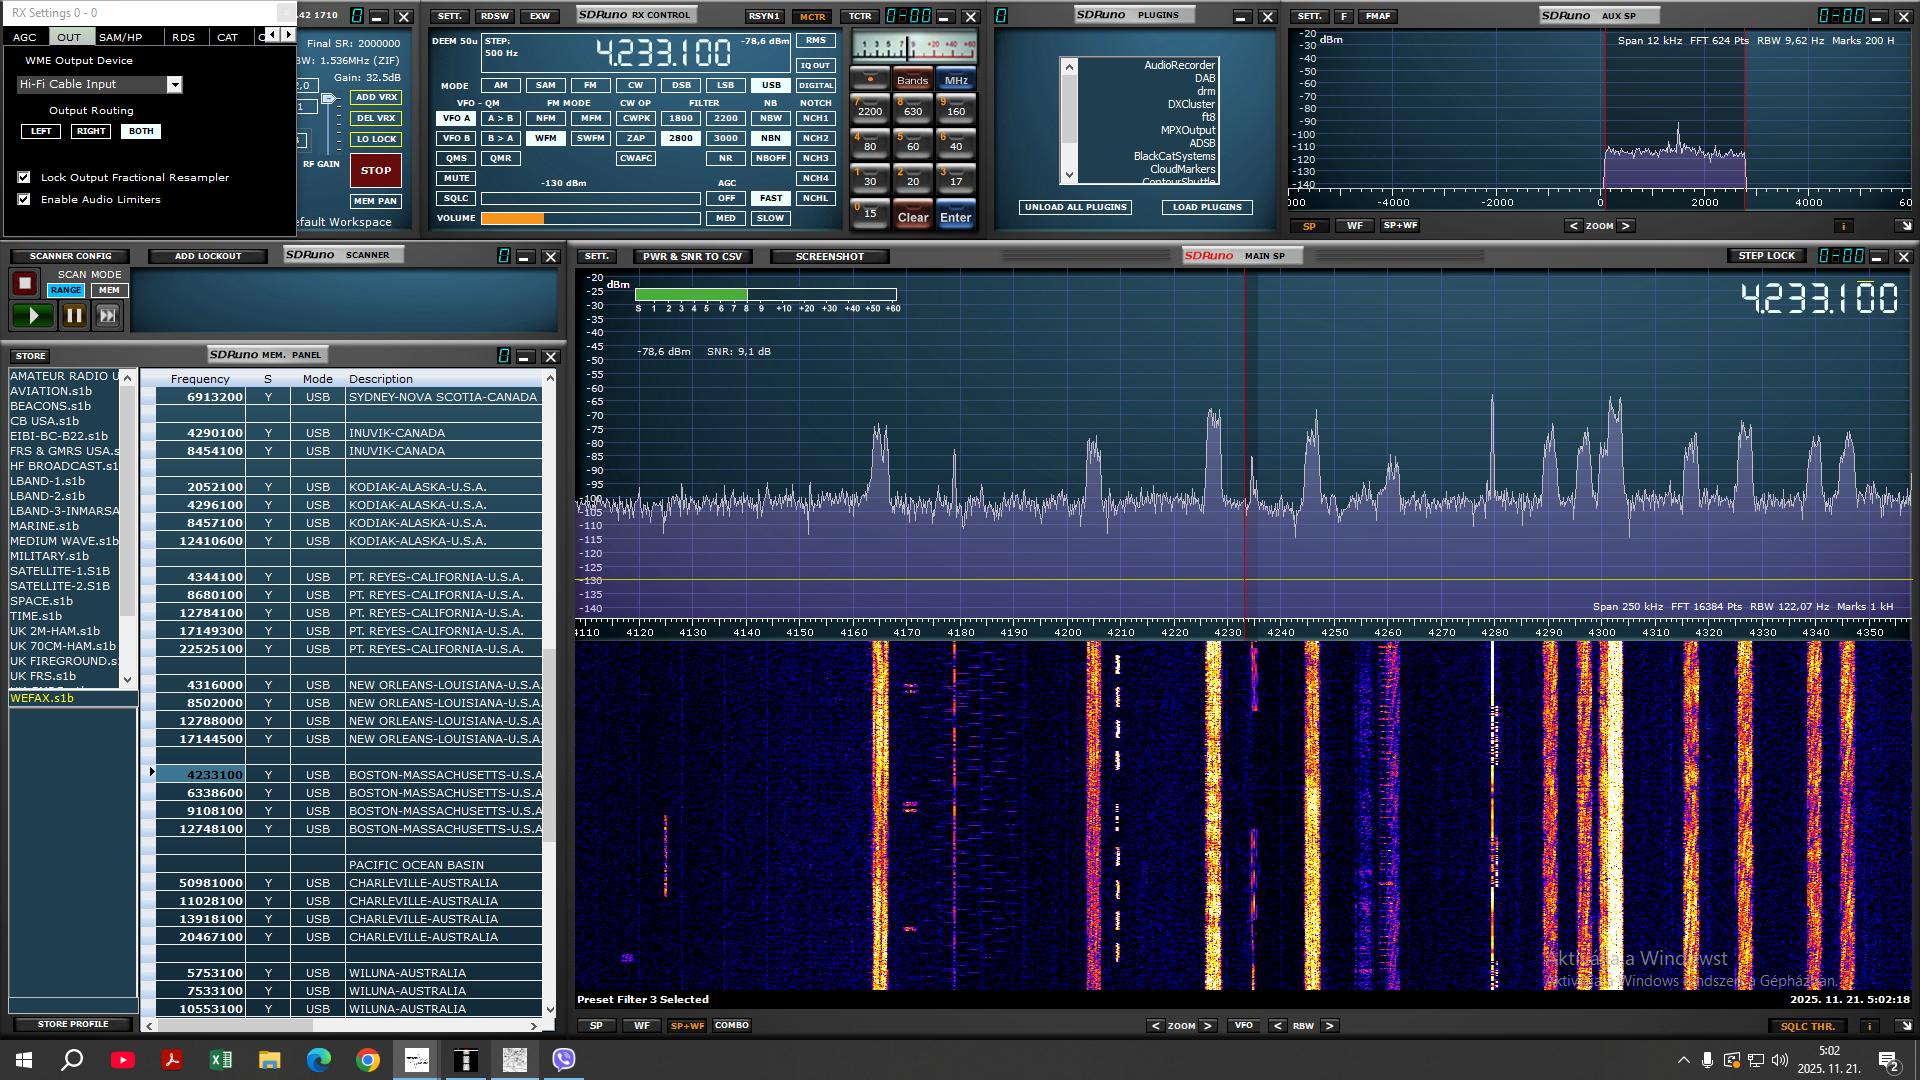The width and height of the screenshot is (1920, 1080).
Task: Open WME Output Device dropdown
Action: (174, 85)
